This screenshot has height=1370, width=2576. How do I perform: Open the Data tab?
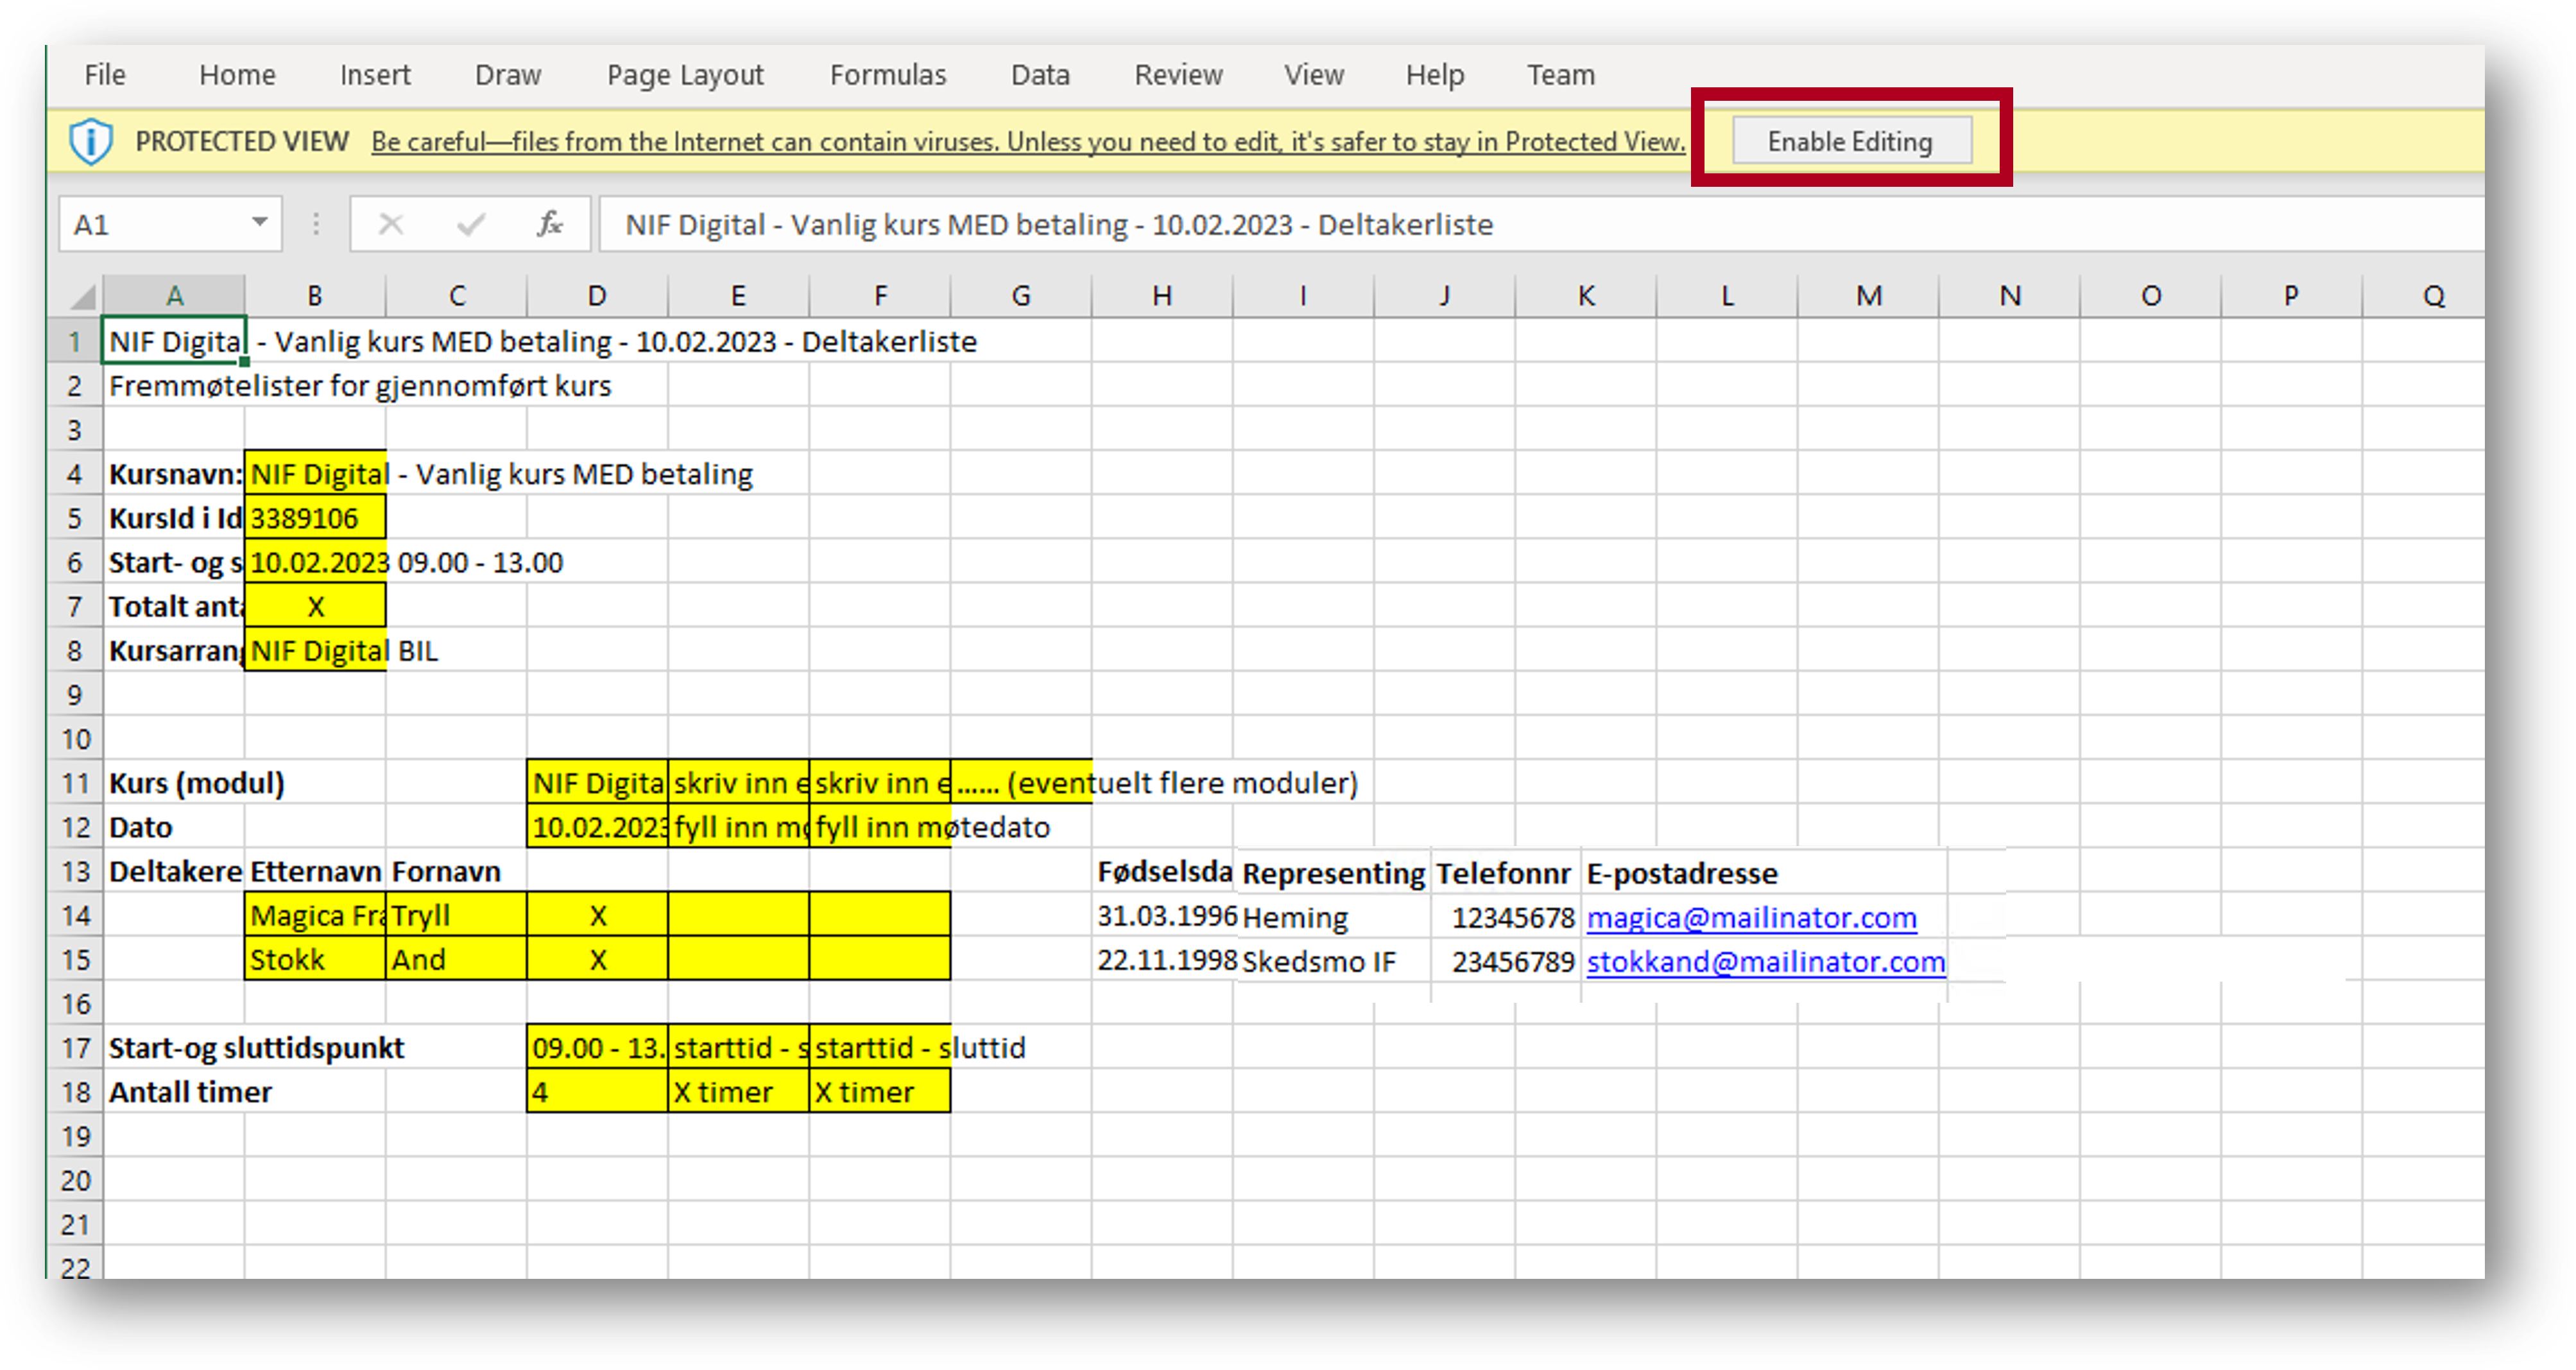click(x=1040, y=75)
